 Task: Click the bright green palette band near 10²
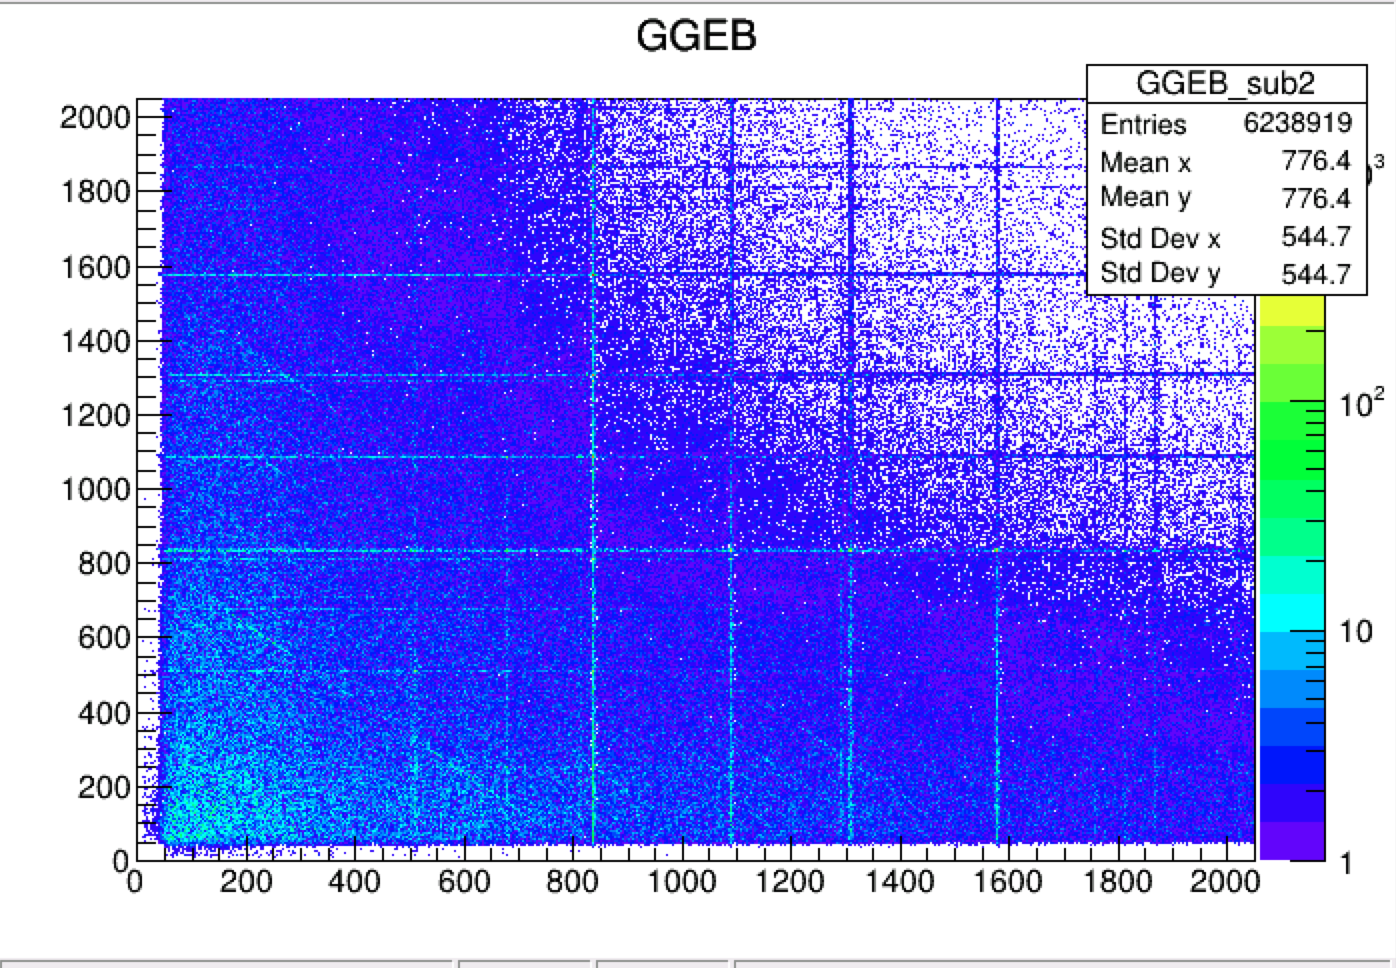click(x=1291, y=420)
